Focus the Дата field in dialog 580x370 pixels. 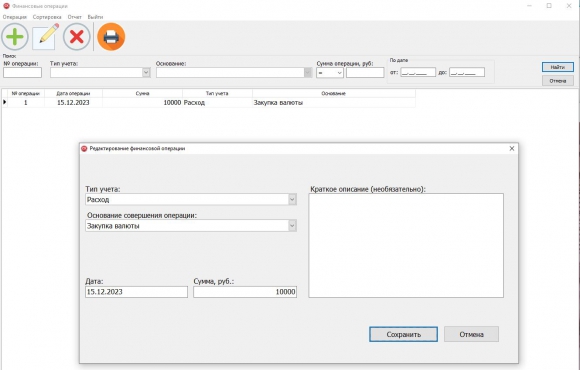pyautogui.click(x=136, y=292)
